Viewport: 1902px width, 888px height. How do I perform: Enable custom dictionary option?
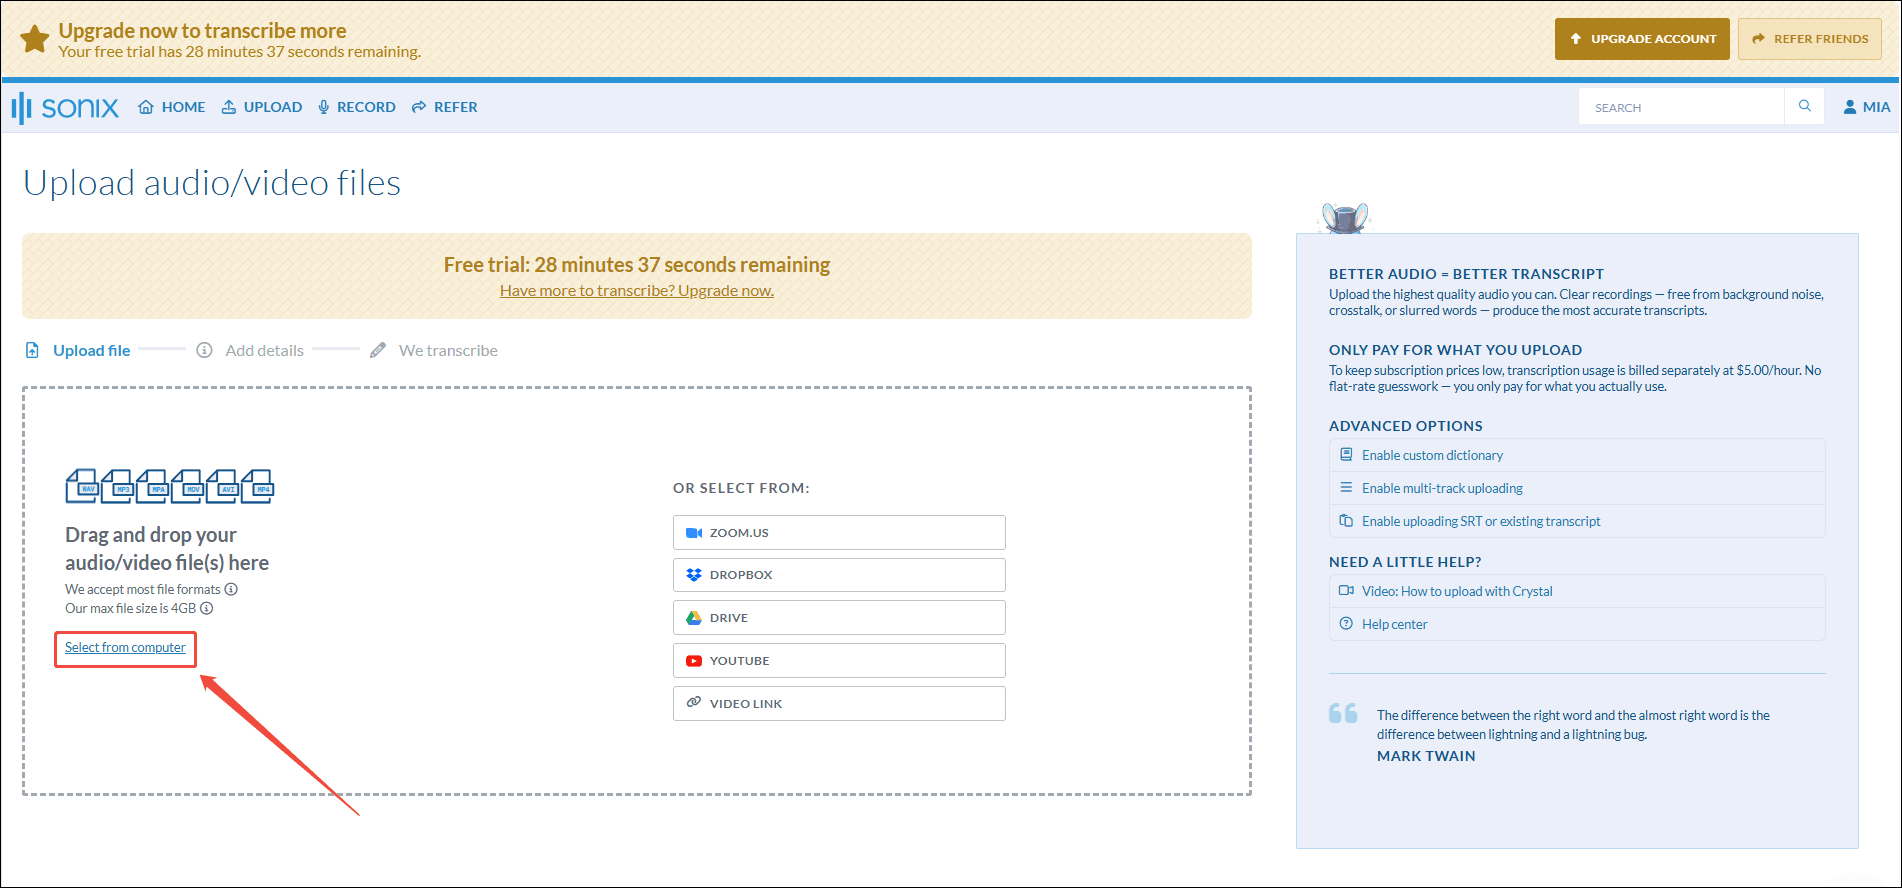coord(1577,455)
